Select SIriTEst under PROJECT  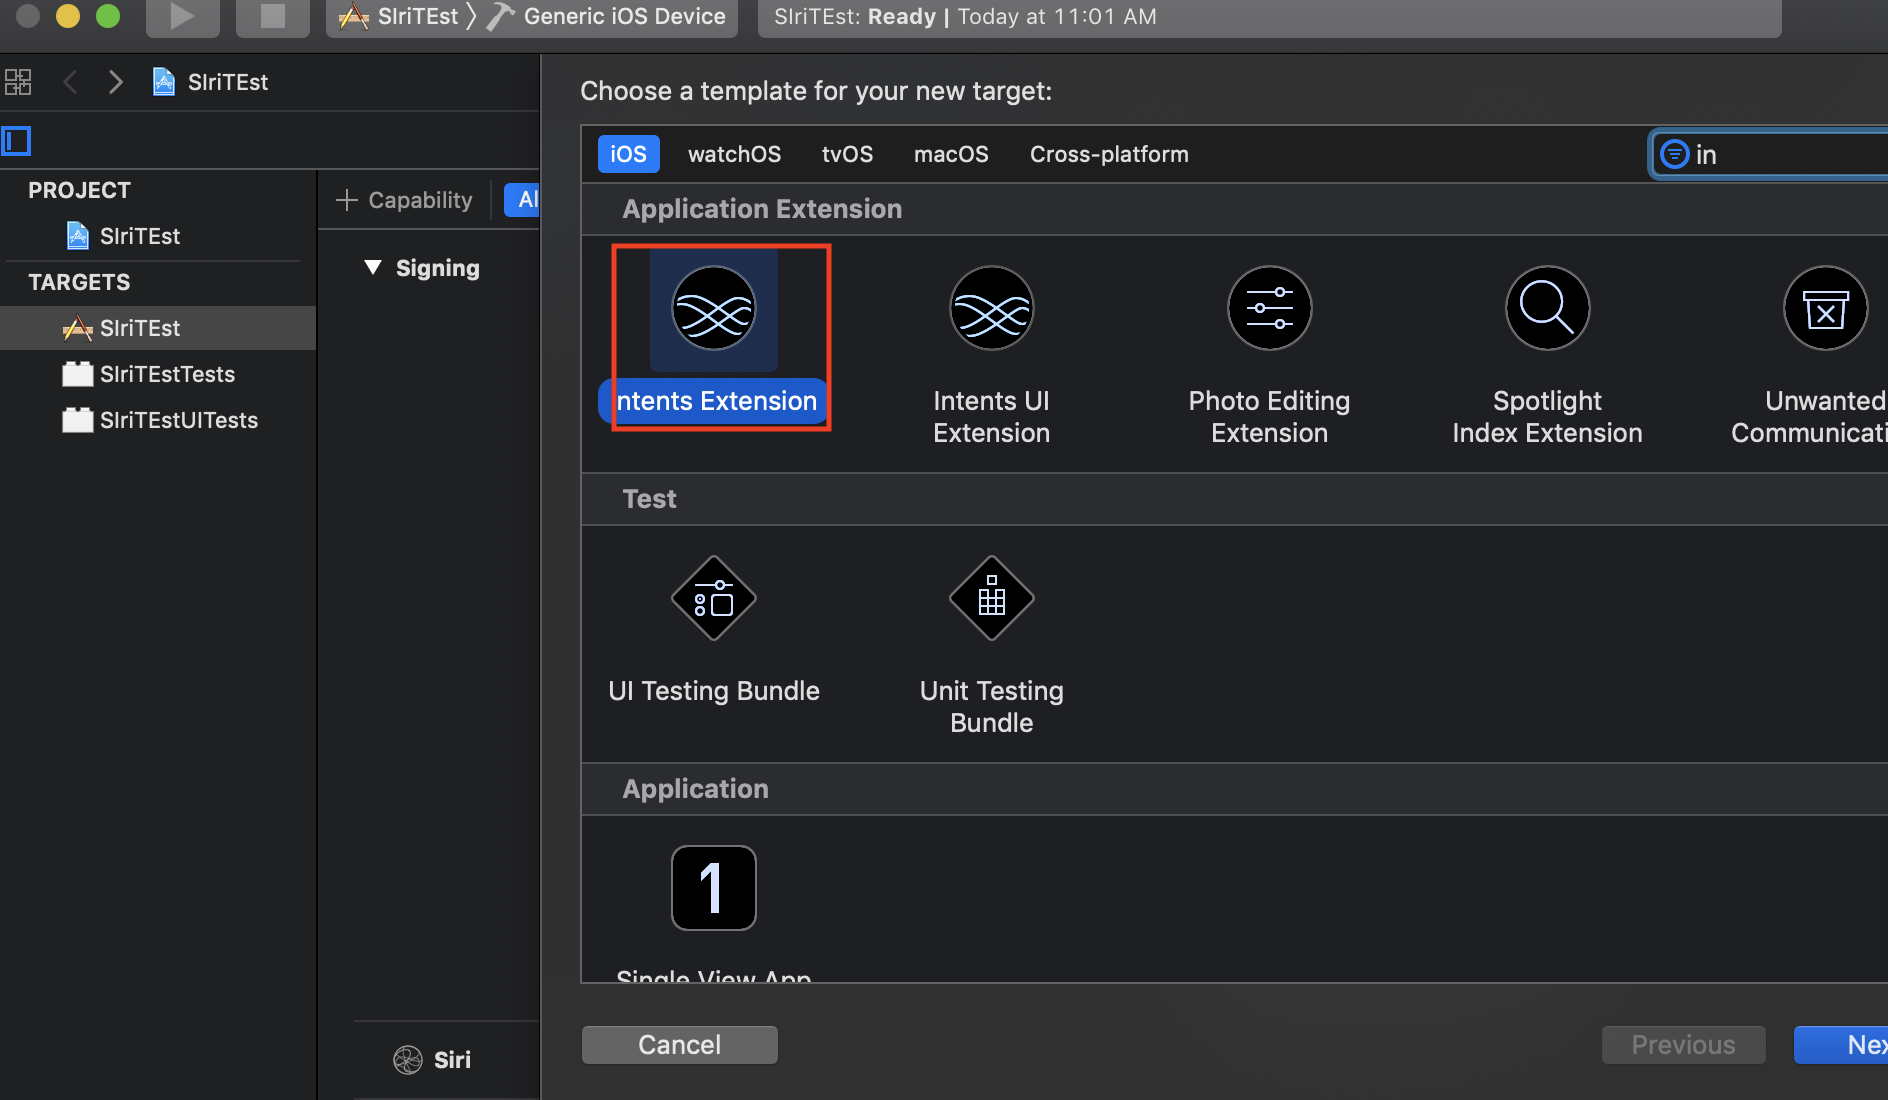pyautogui.click(x=124, y=236)
